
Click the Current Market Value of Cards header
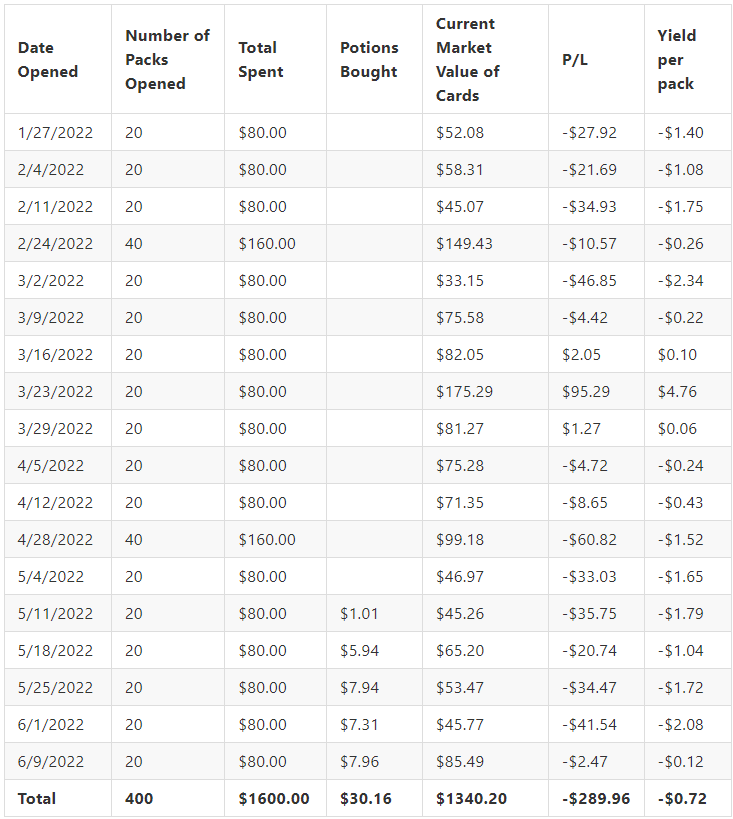(x=485, y=60)
